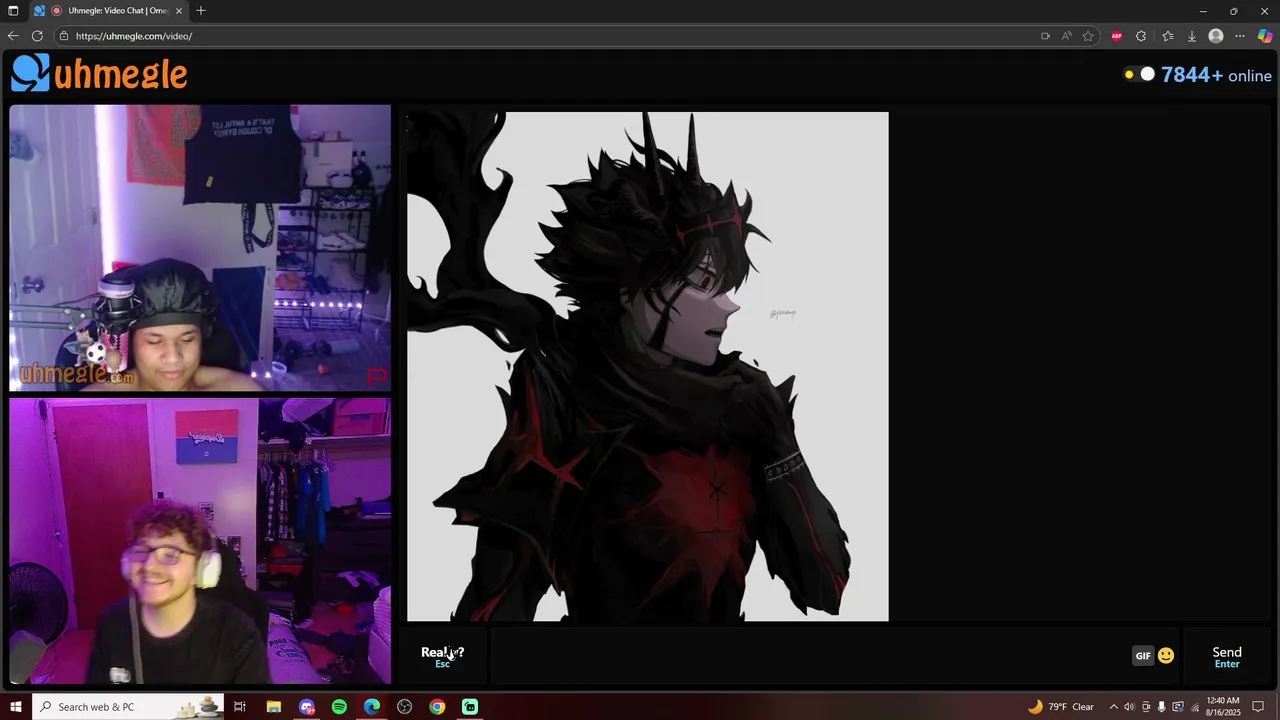Click the Uhmegle logo in the header
Viewport: 1280px width, 720px height.
point(99,73)
